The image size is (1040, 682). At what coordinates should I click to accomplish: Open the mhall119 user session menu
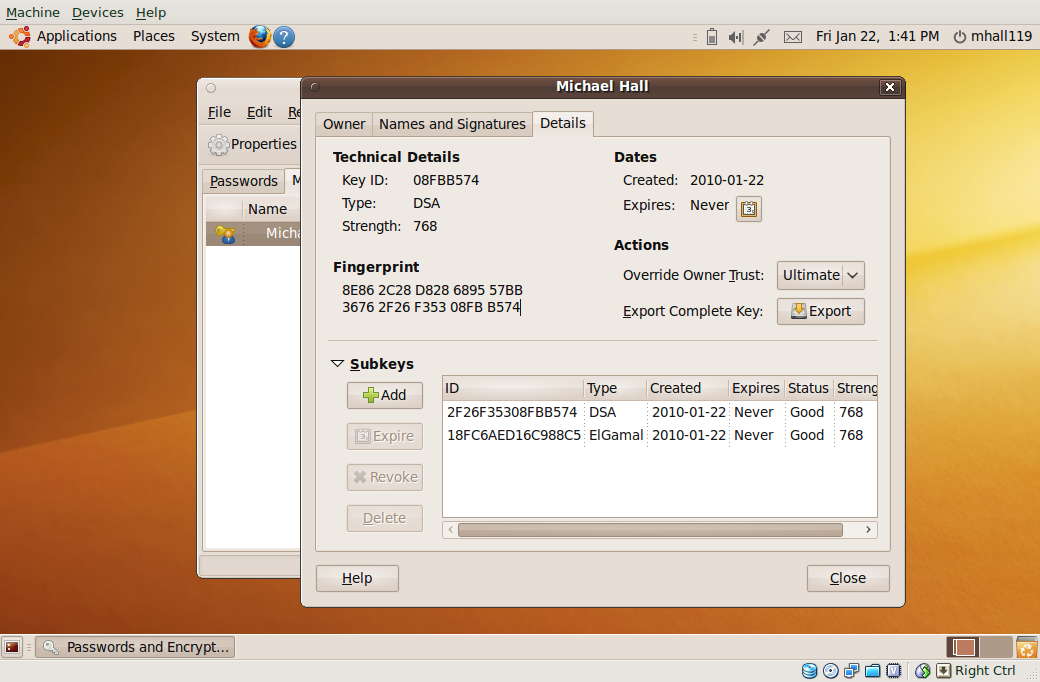(992, 36)
